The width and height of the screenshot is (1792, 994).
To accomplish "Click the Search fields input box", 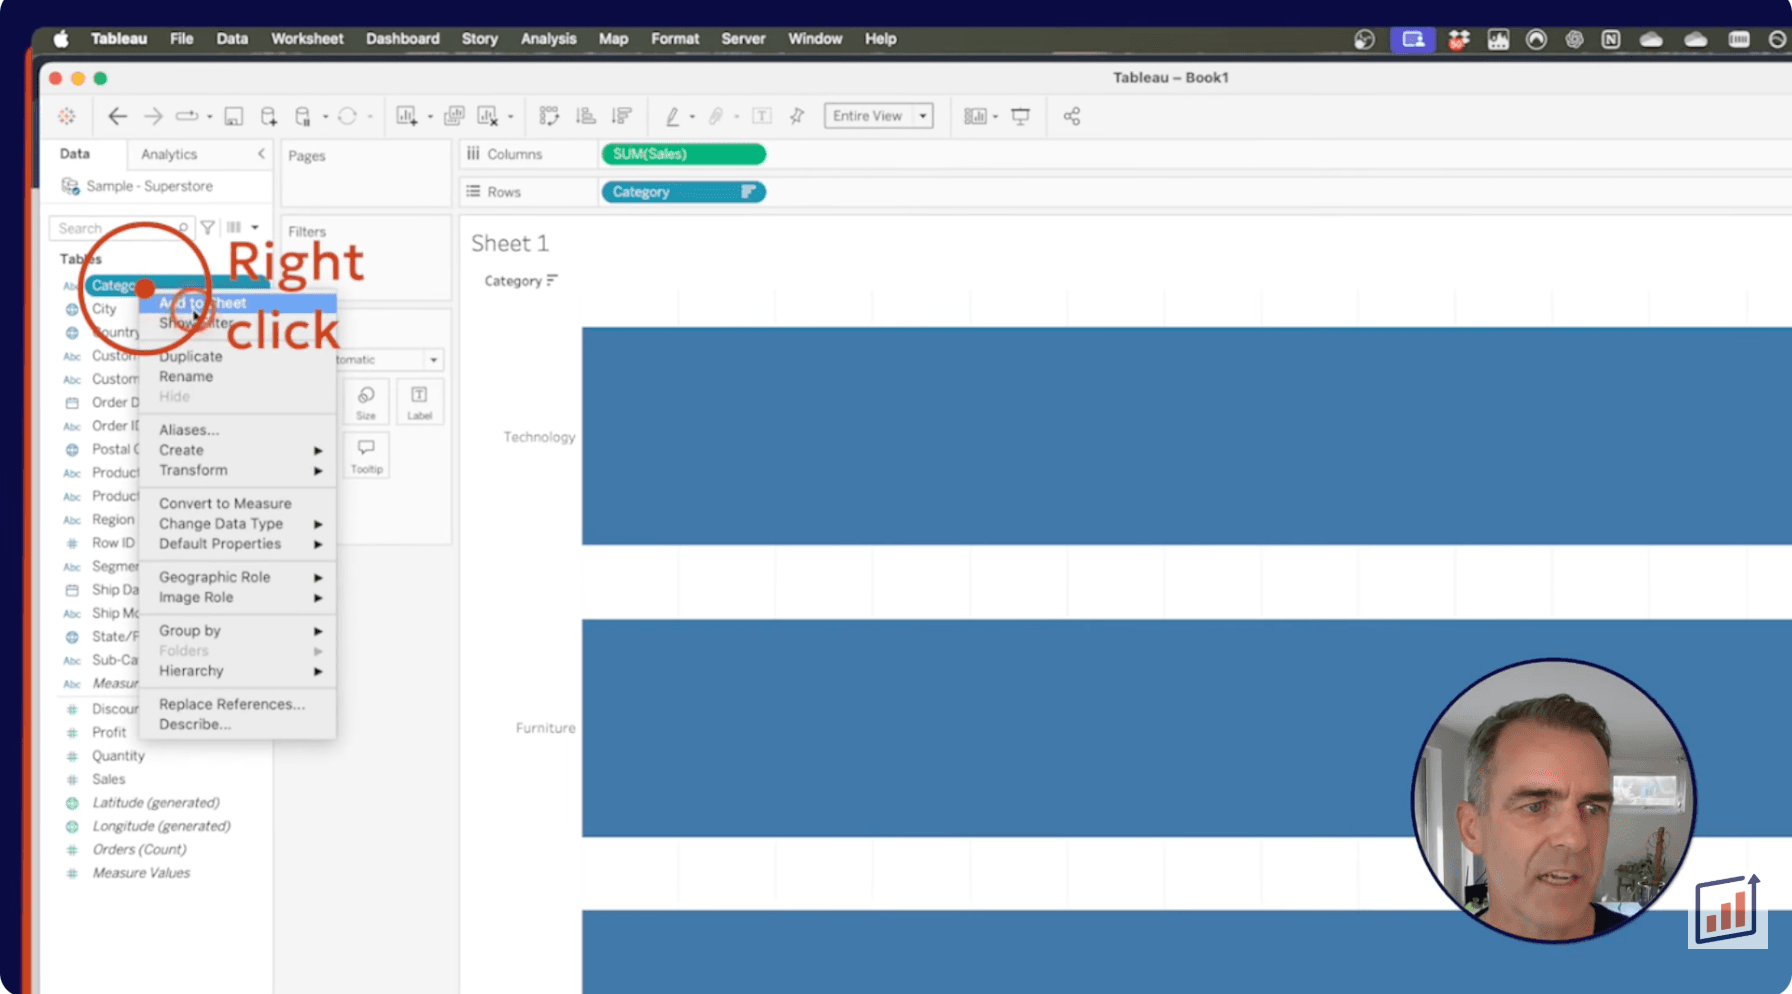I will point(115,228).
